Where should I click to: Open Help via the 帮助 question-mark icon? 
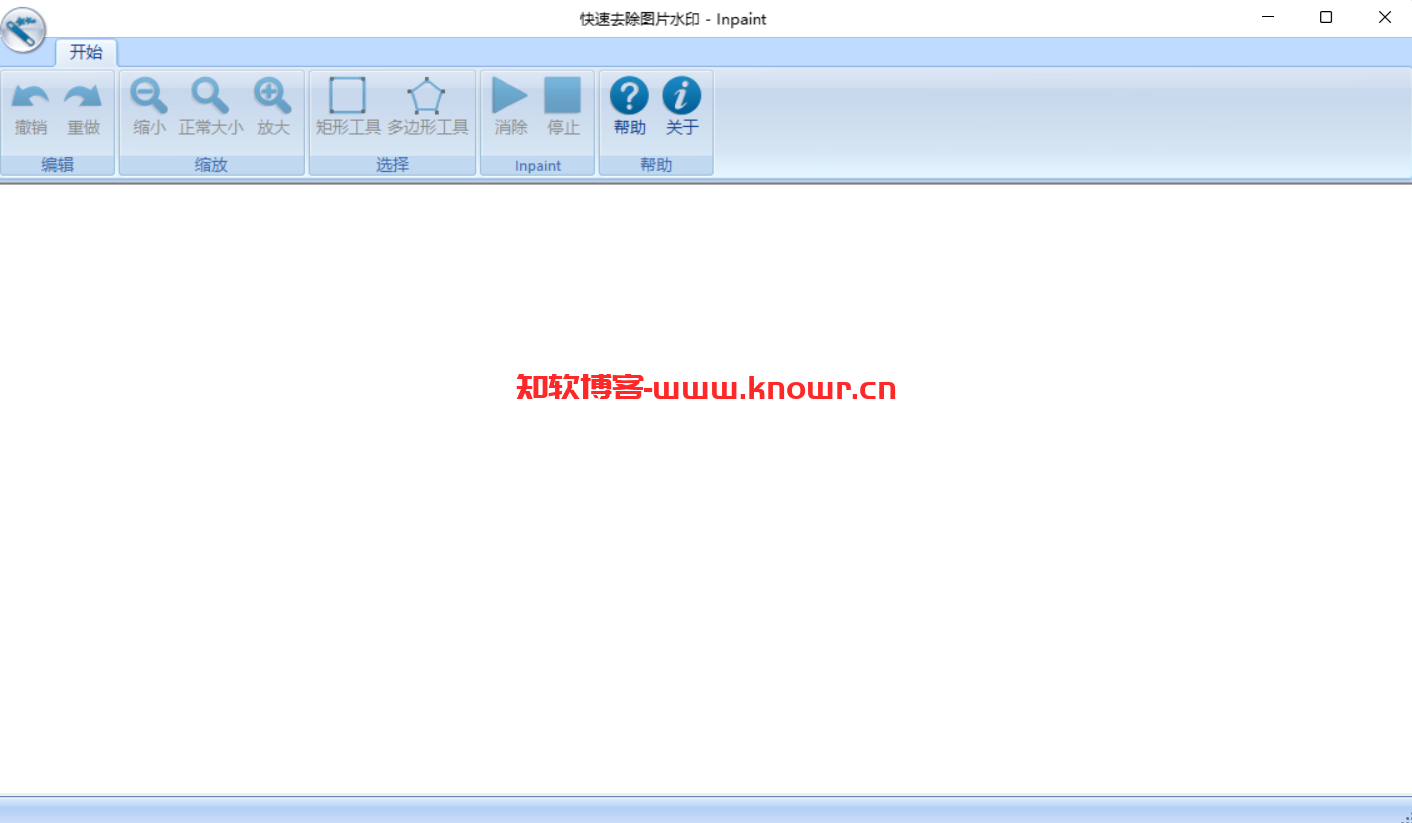coord(629,96)
